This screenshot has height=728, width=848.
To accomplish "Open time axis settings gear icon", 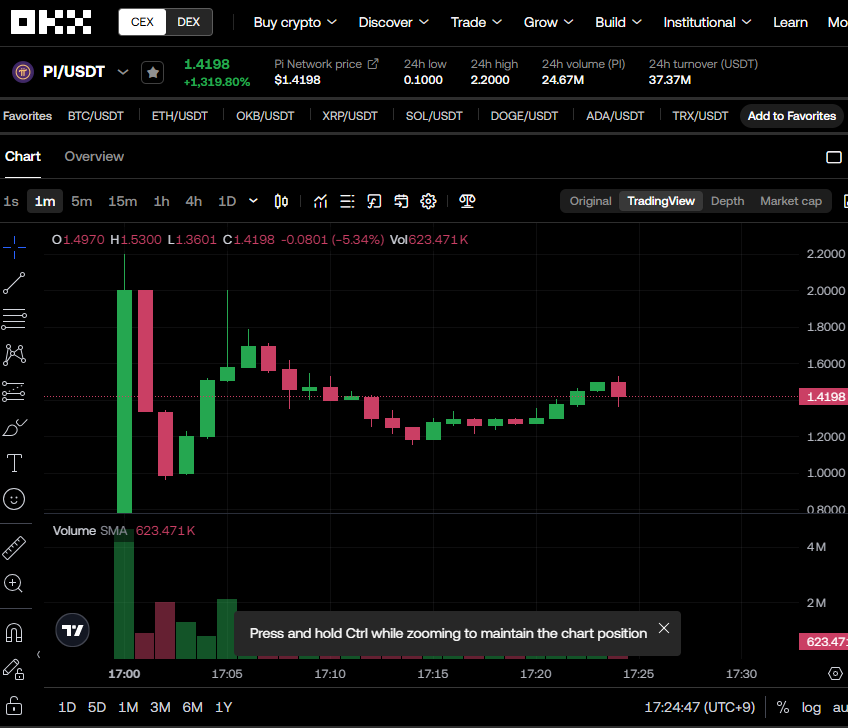I will 836,673.
